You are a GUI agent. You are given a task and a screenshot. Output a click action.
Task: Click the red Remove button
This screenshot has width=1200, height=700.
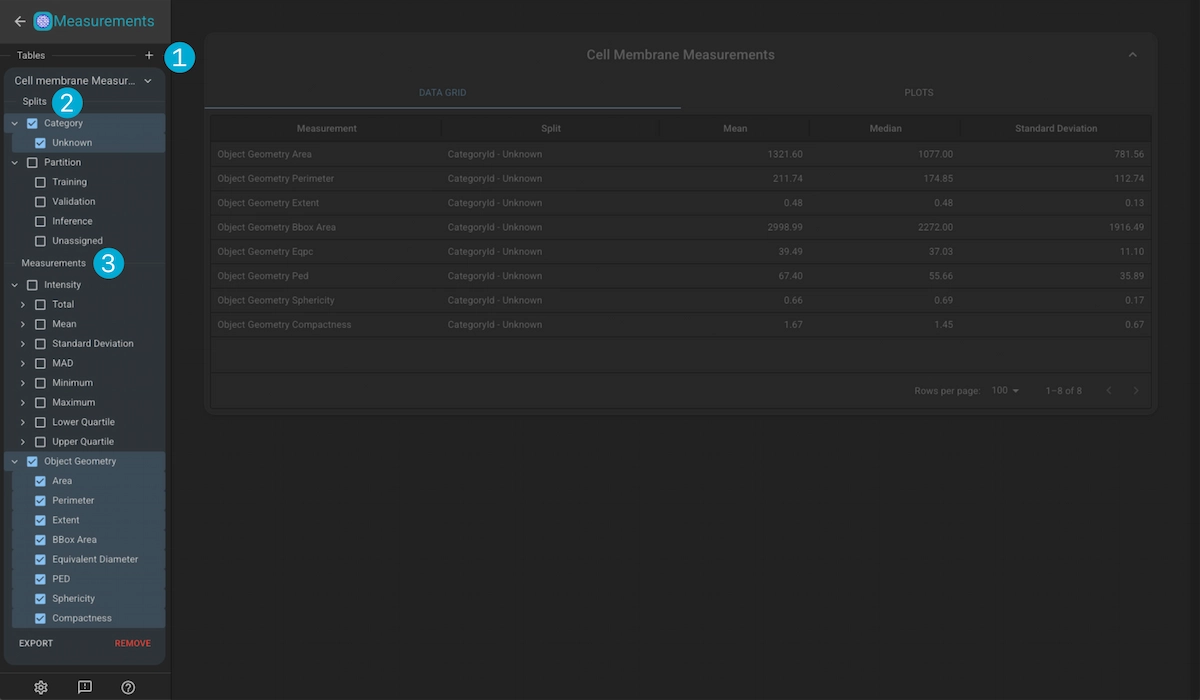pos(132,643)
